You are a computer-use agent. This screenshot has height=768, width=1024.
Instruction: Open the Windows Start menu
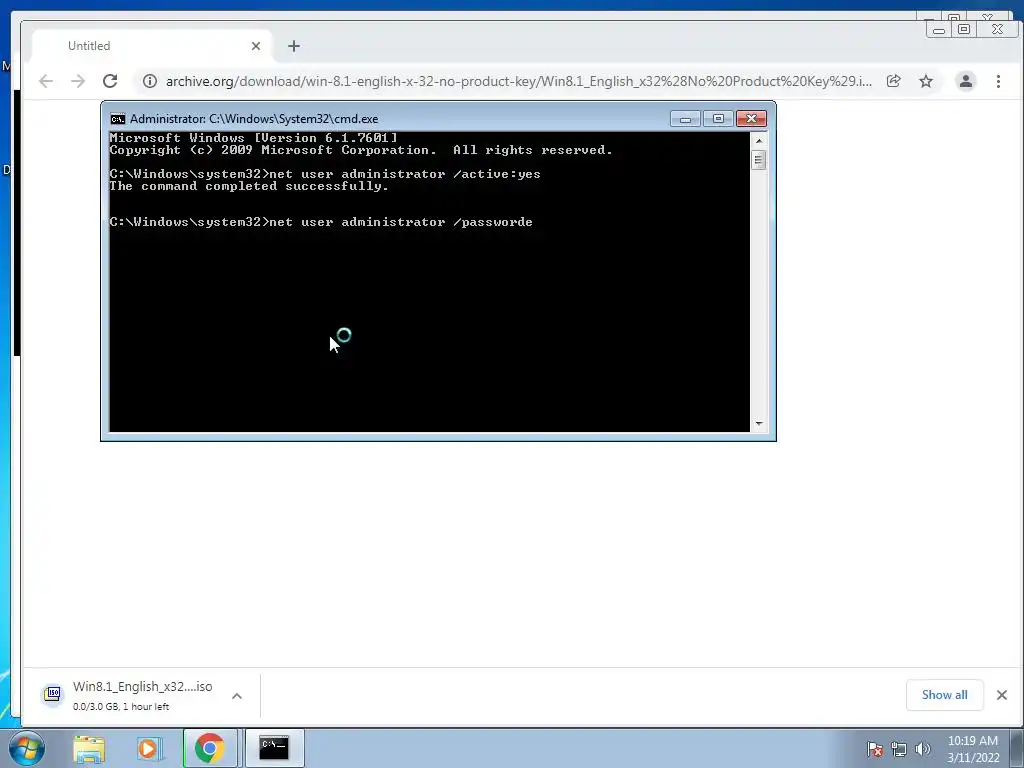[x=27, y=748]
